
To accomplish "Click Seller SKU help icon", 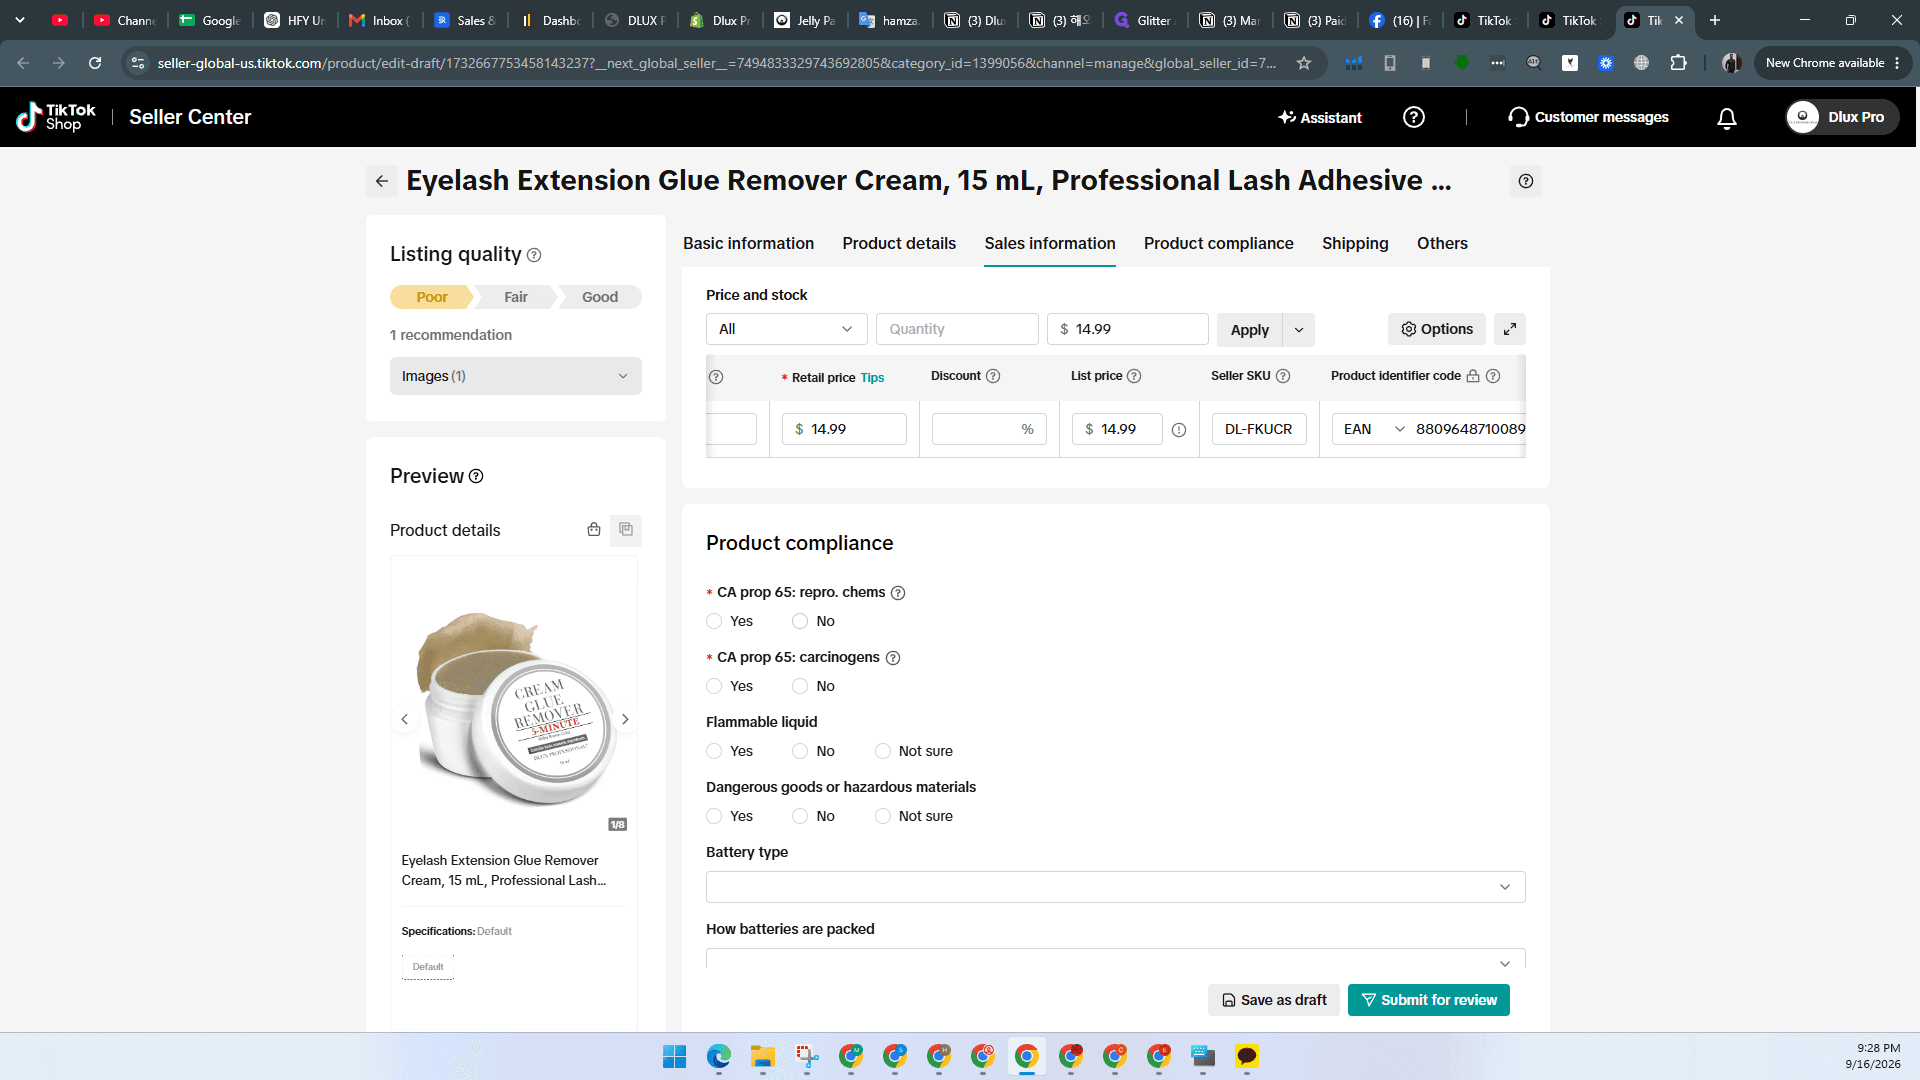I will (1283, 376).
